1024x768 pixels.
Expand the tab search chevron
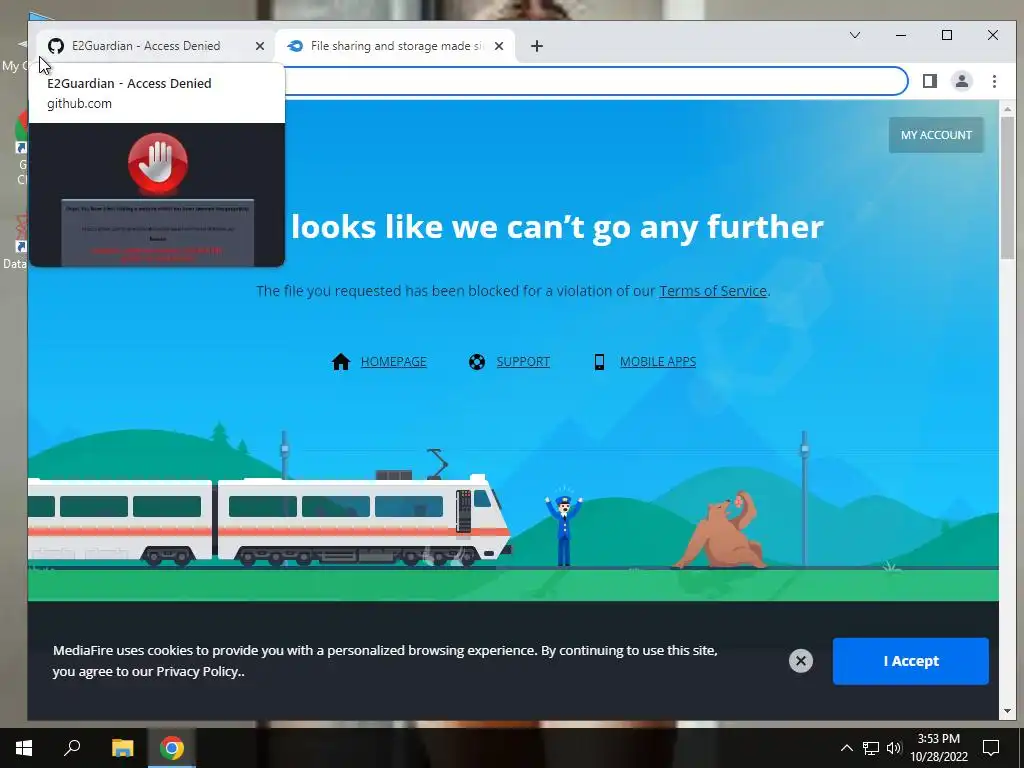(x=855, y=35)
